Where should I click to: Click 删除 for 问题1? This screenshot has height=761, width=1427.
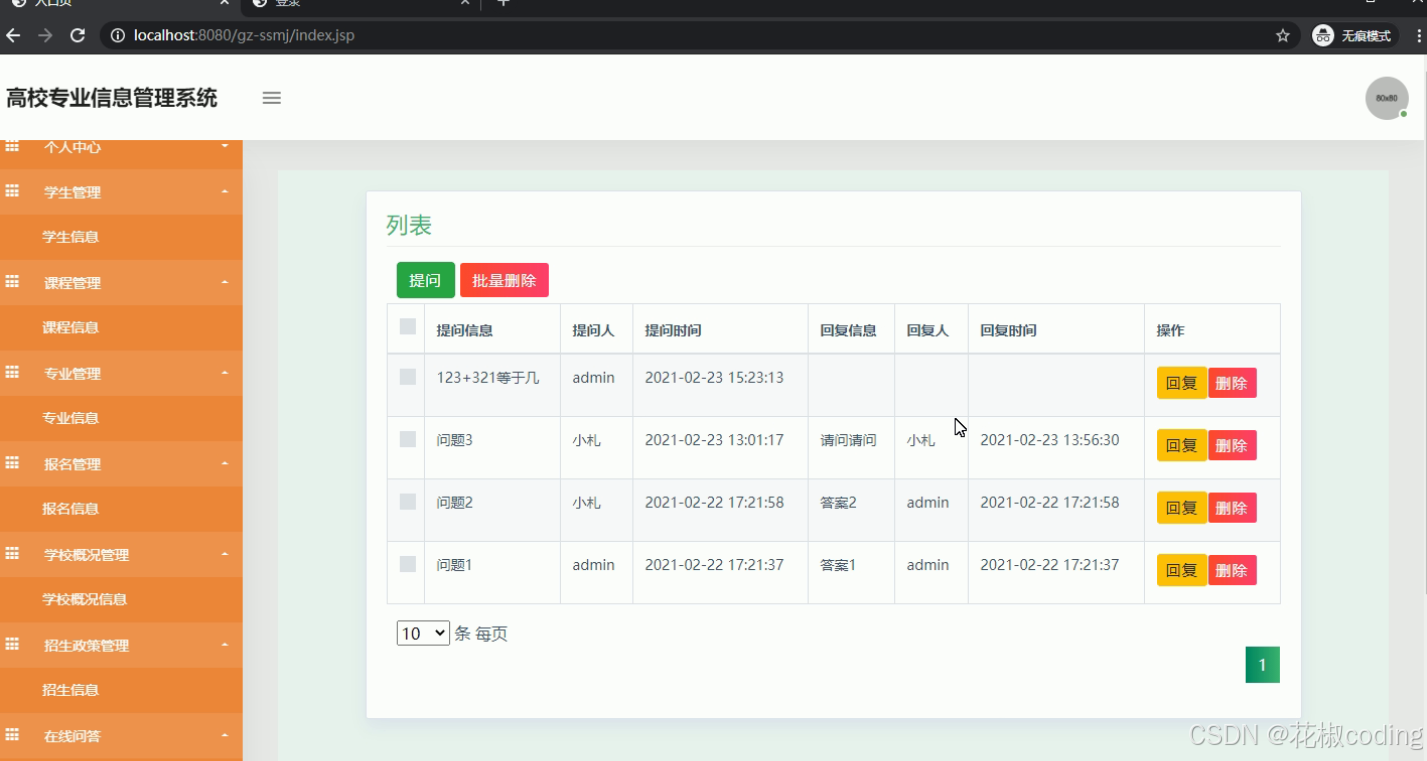1232,570
